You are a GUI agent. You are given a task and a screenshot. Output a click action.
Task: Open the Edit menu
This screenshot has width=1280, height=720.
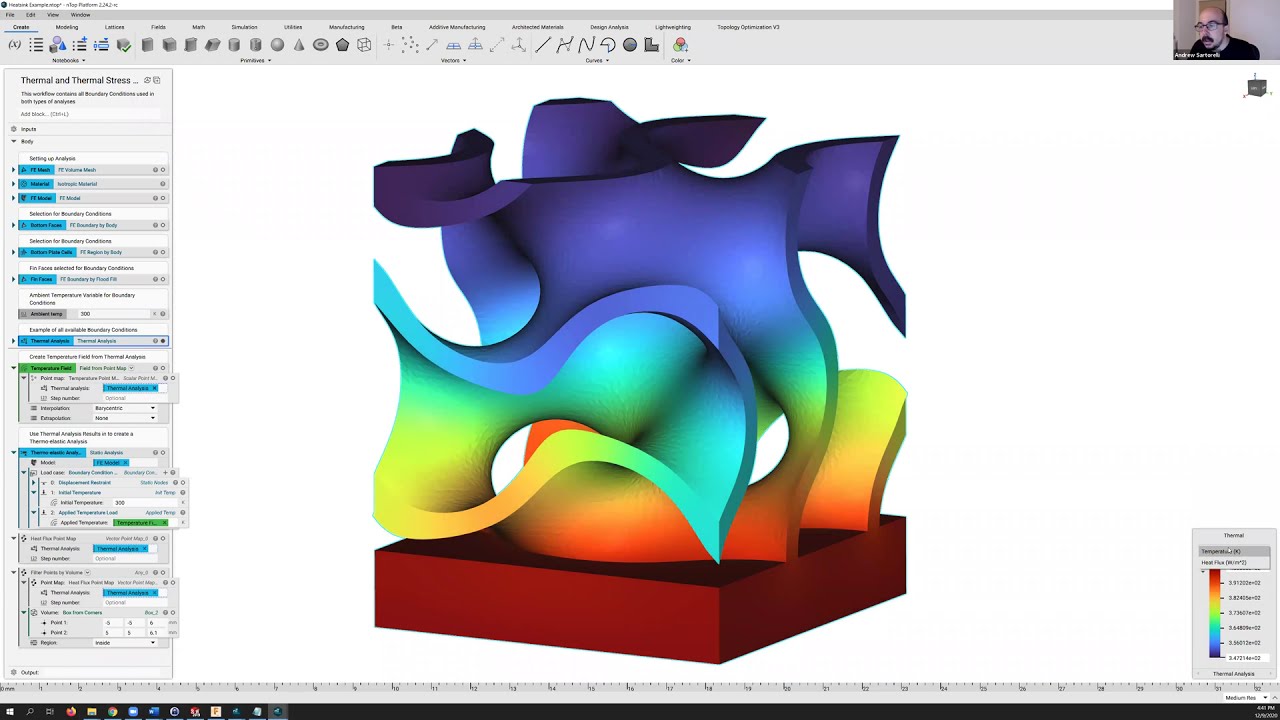pyautogui.click(x=31, y=15)
